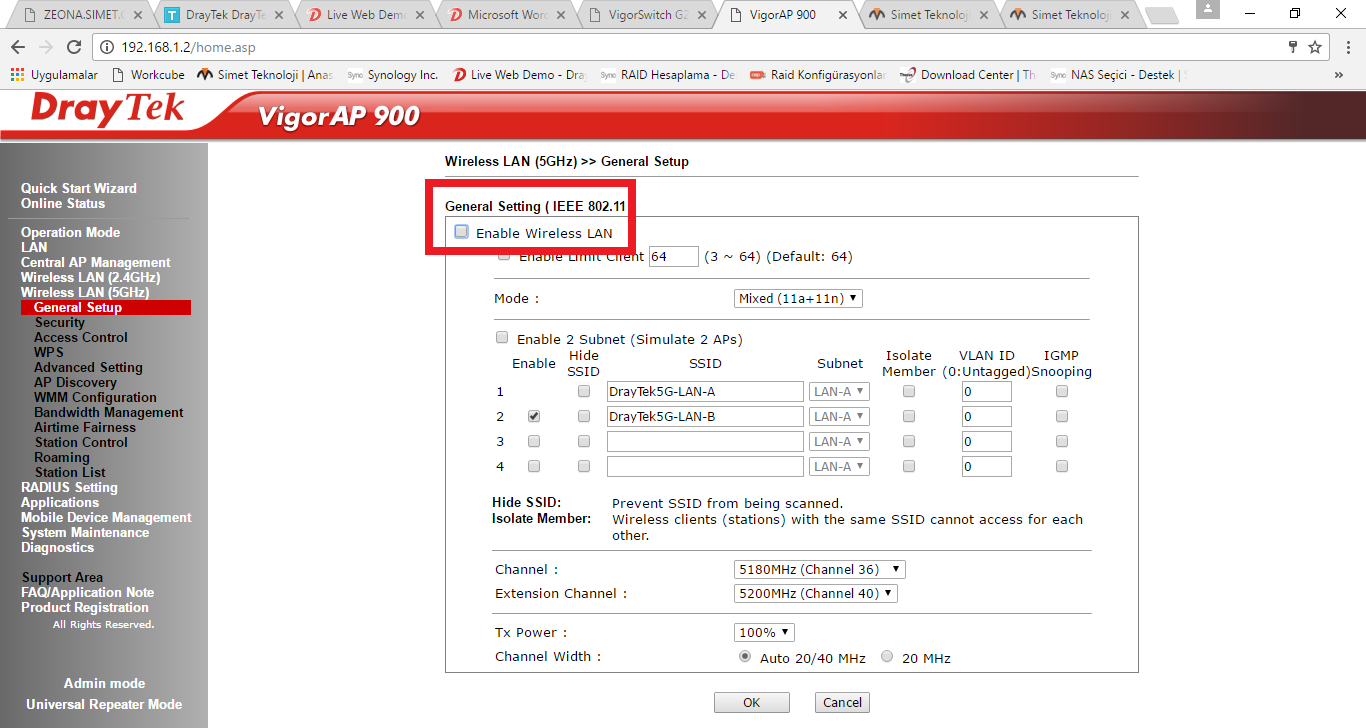Select the 20 MHz channel width radio
Viewport: 1366px width, 728px height.
(887, 657)
